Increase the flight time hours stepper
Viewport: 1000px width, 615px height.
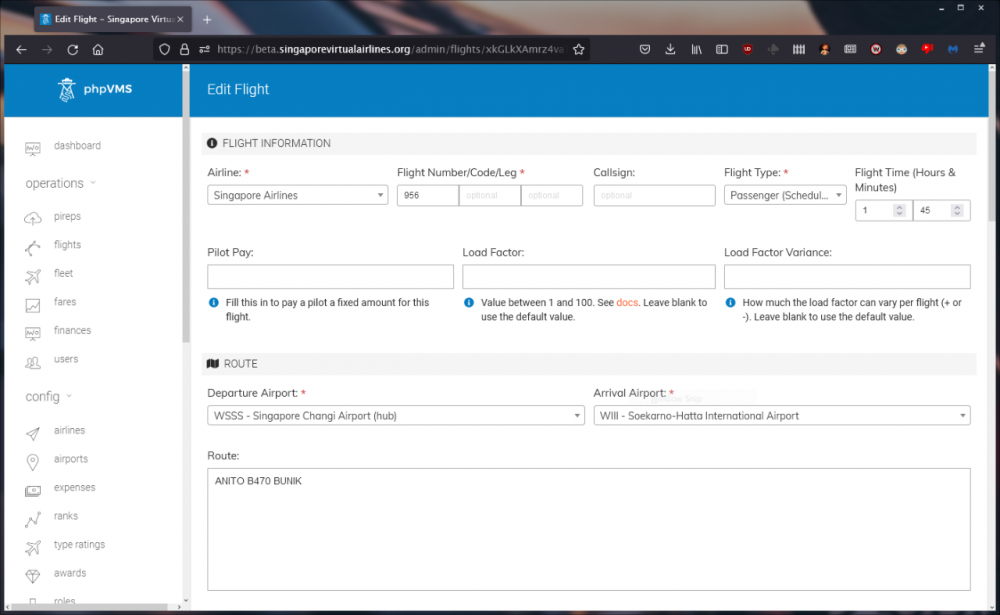click(x=899, y=207)
